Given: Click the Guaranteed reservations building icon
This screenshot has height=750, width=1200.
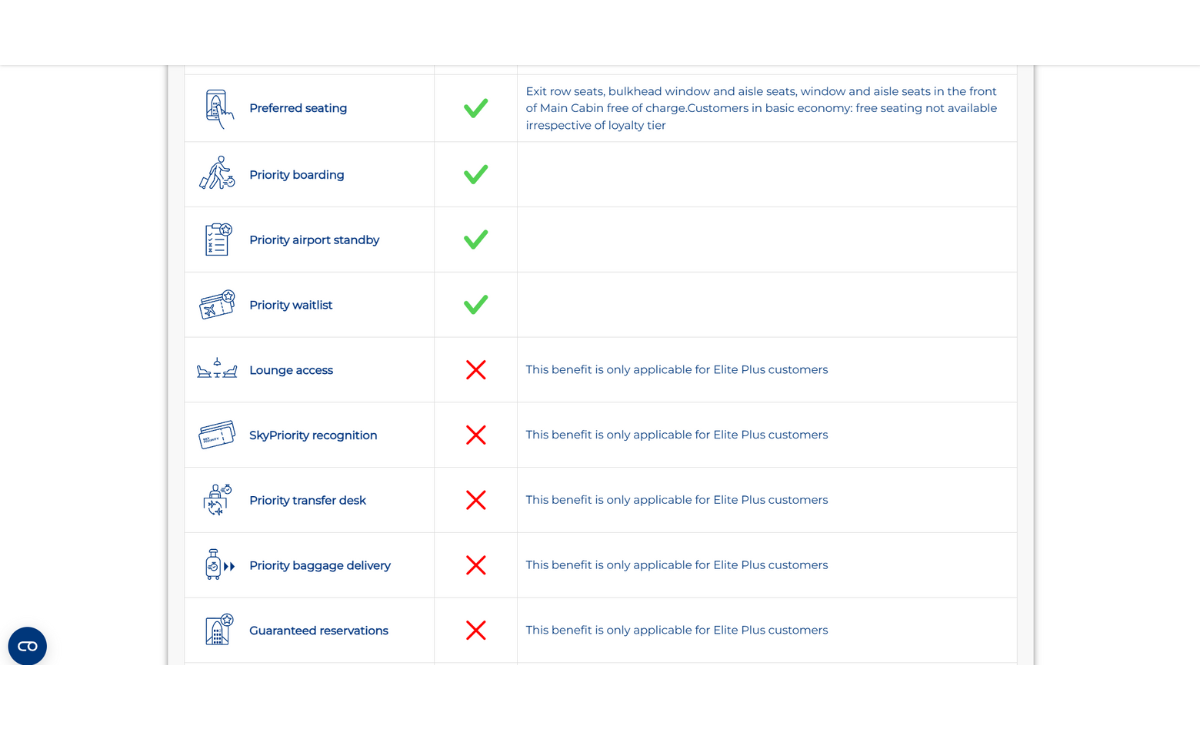Looking at the screenshot, I should 218,630.
